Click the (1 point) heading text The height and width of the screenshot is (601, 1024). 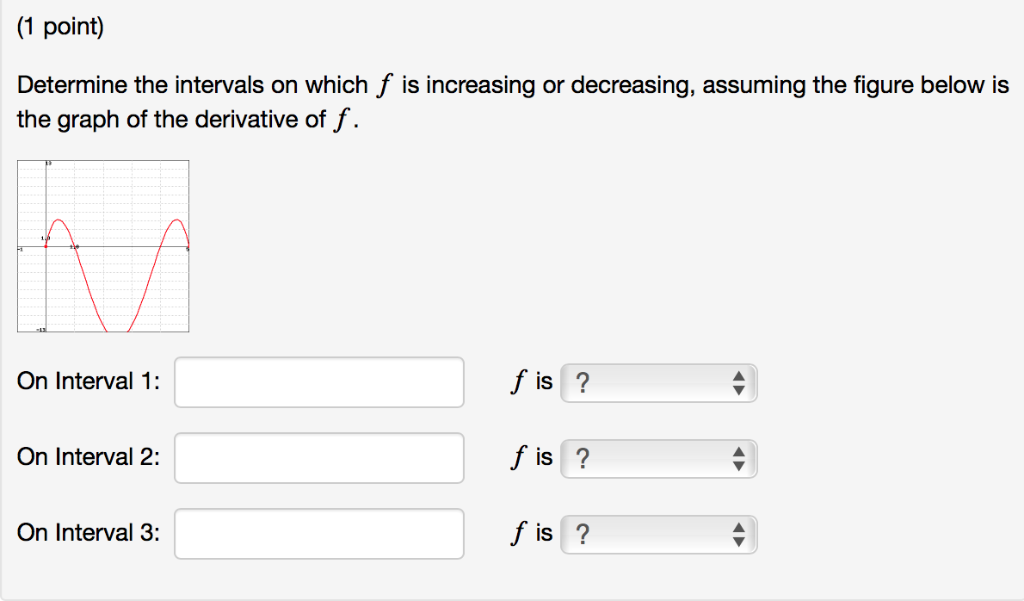(x=60, y=27)
